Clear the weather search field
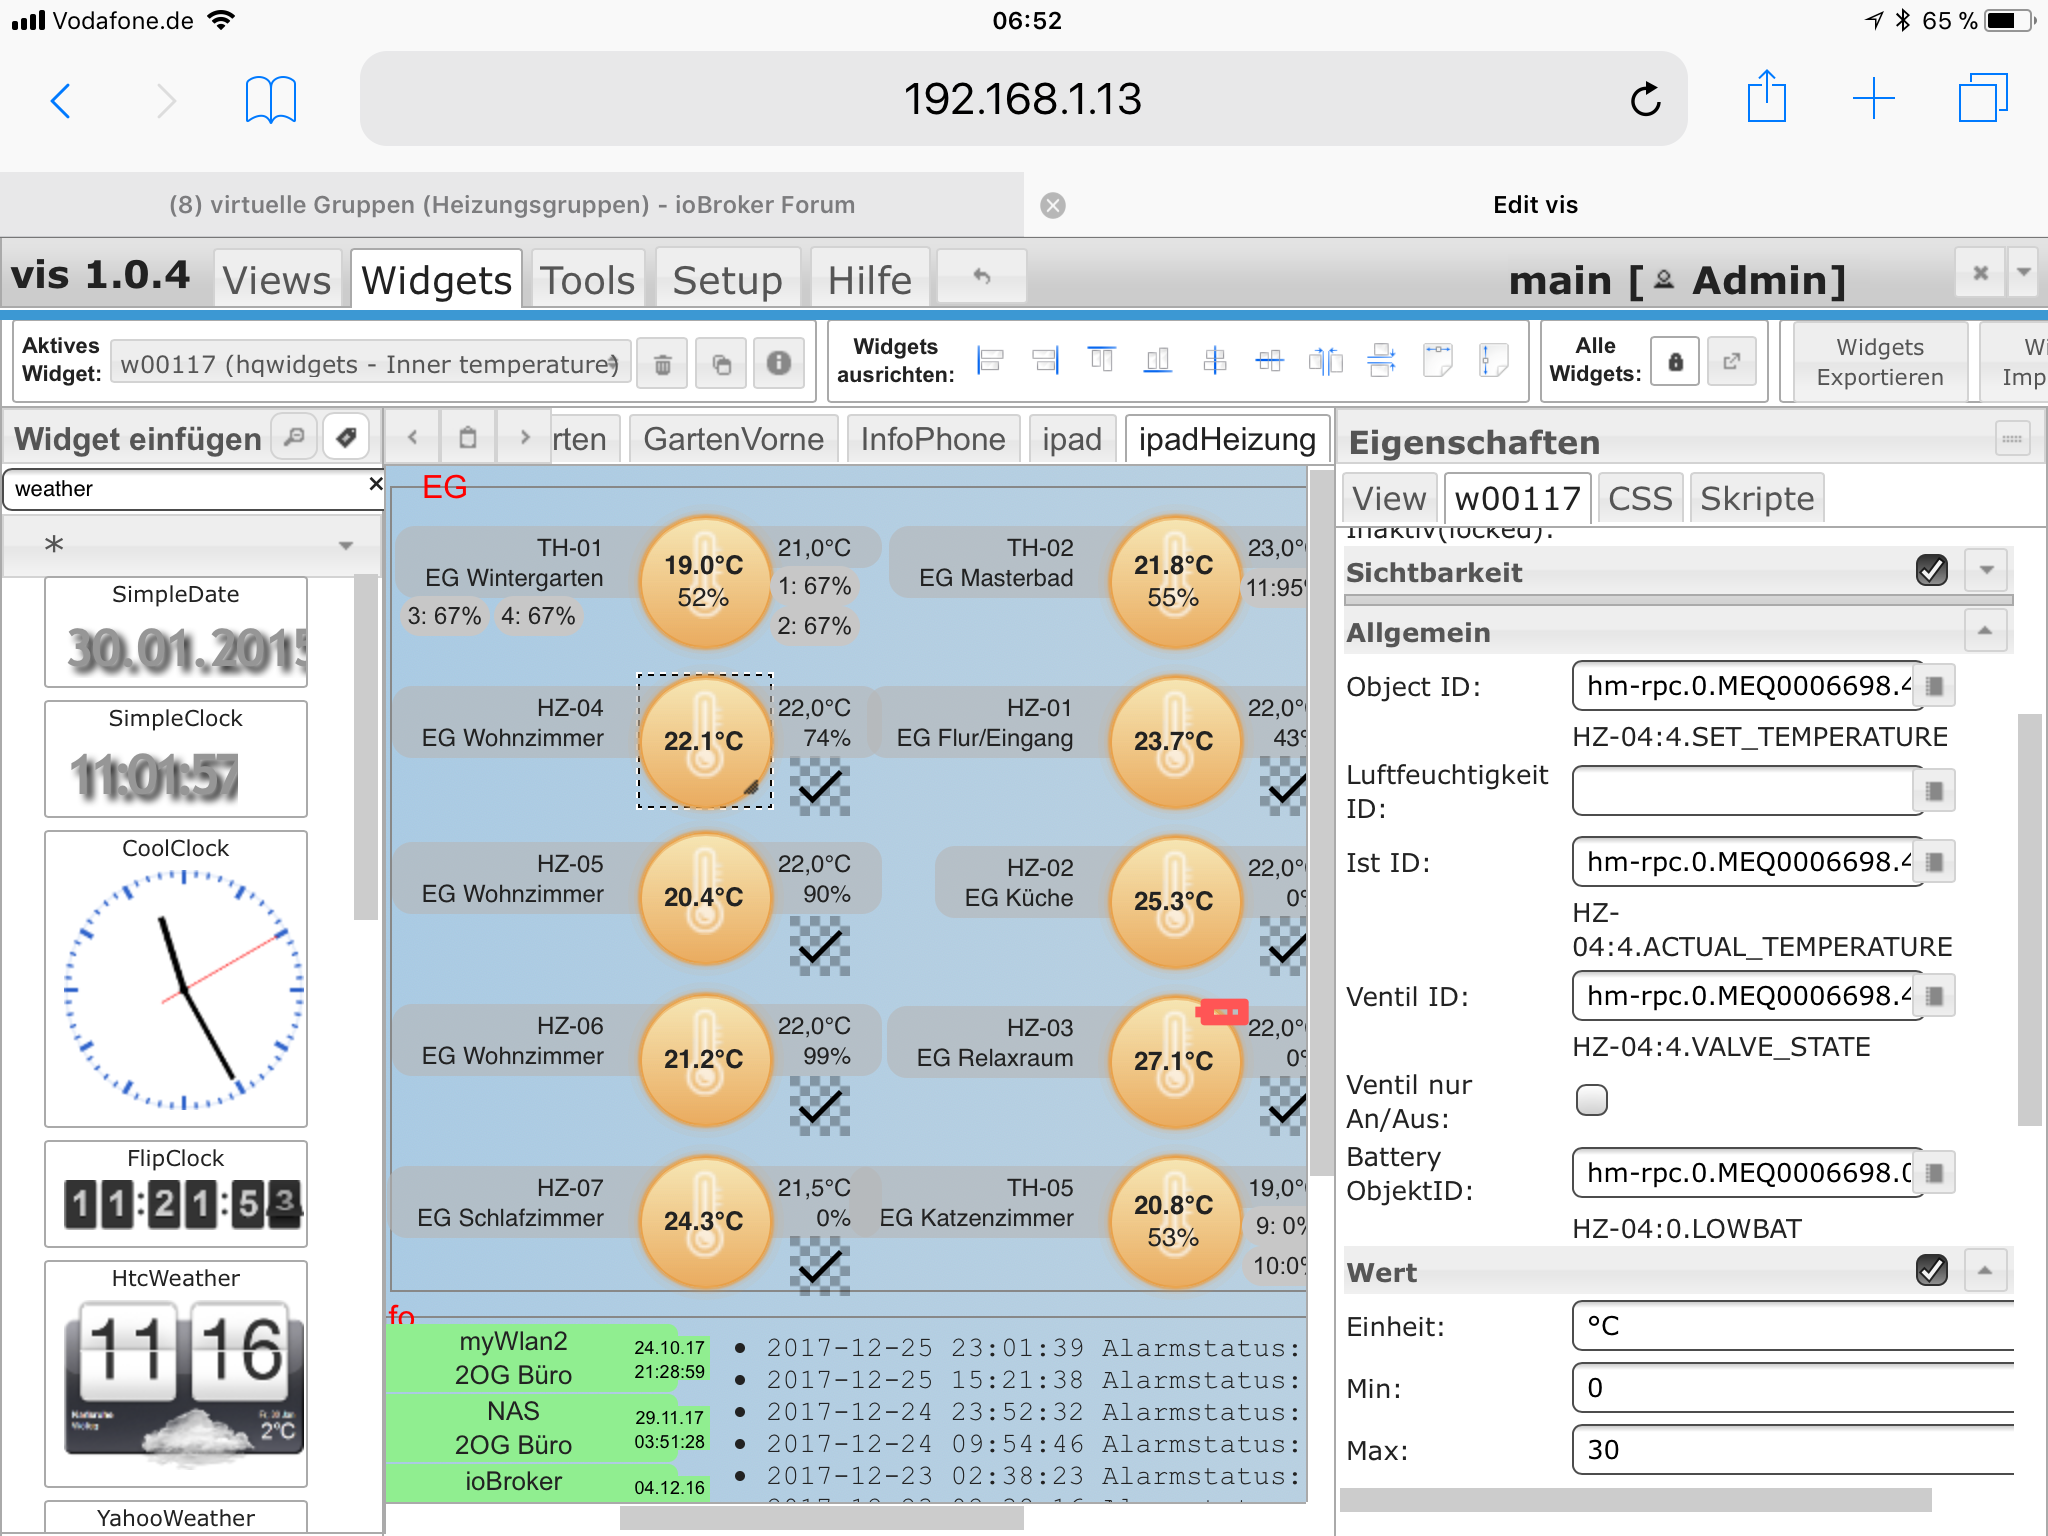Image resolution: width=2048 pixels, height=1536 pixels. click(x=375, y=485)
